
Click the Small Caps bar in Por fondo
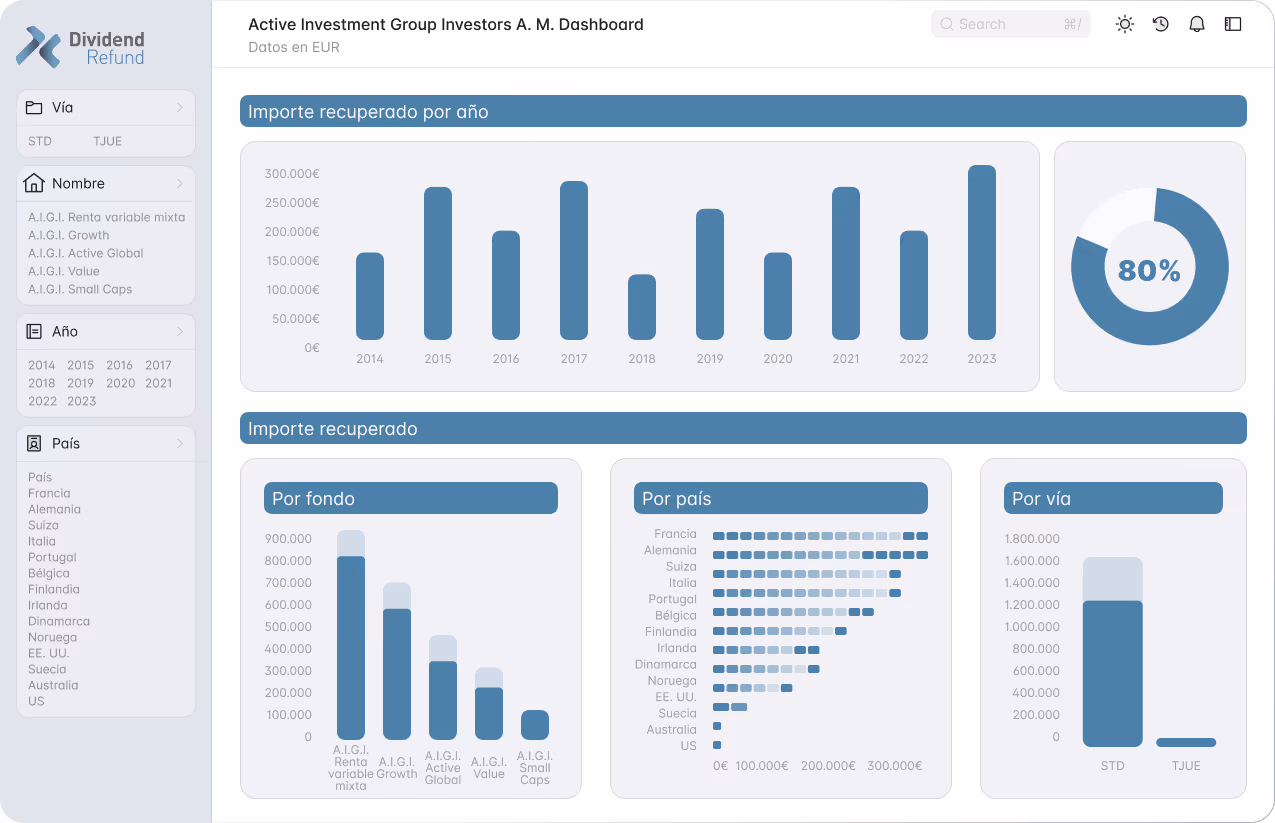535,725
